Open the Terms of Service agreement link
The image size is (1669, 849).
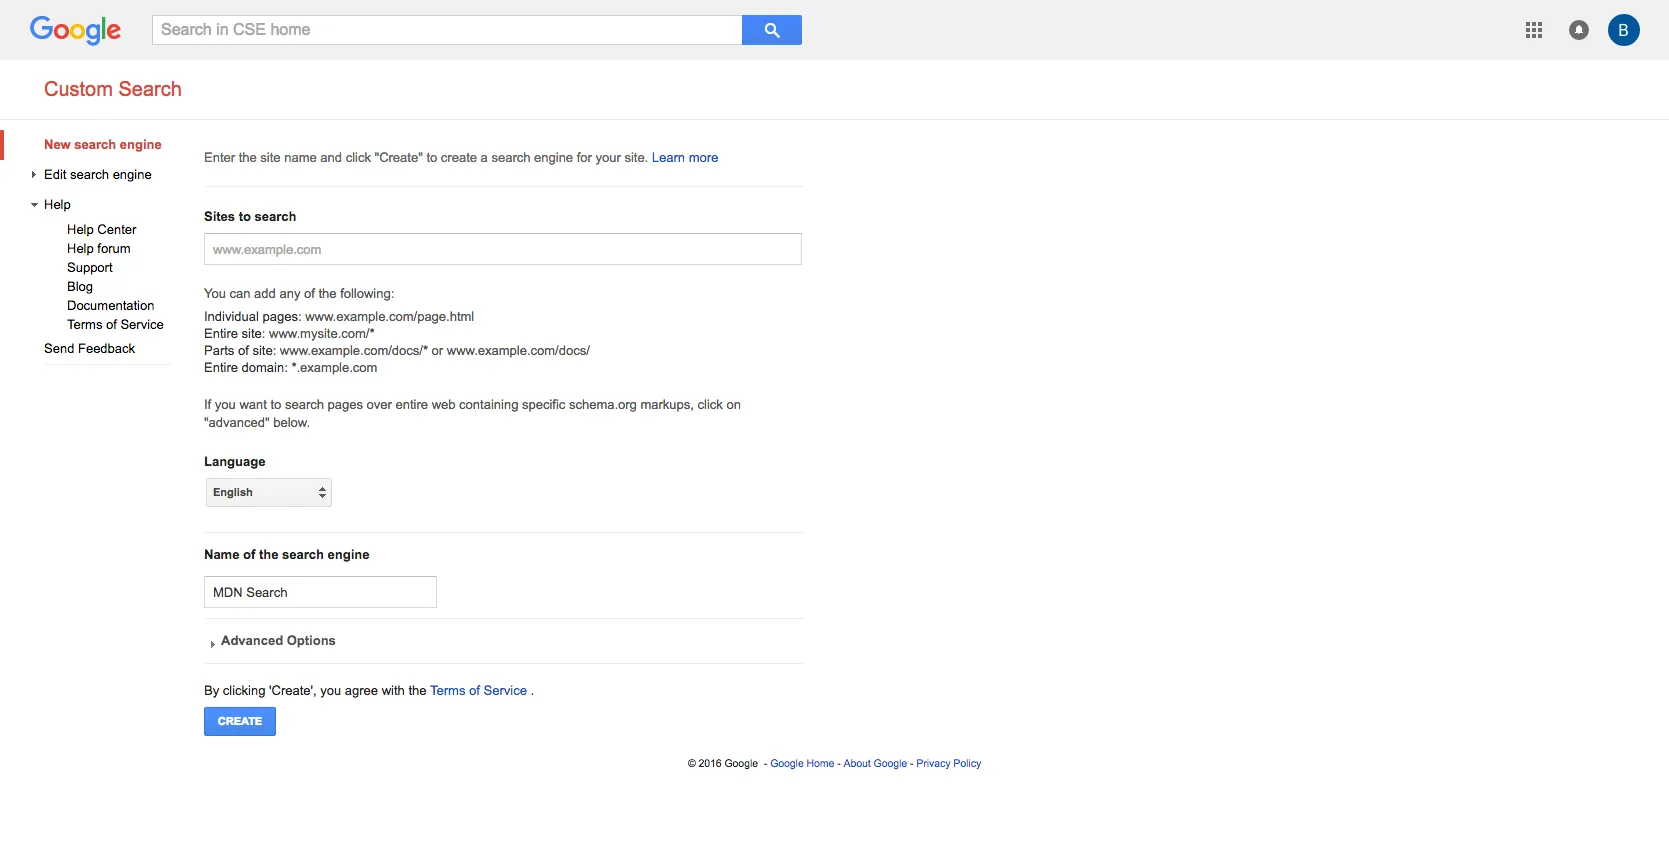[478, 691]
